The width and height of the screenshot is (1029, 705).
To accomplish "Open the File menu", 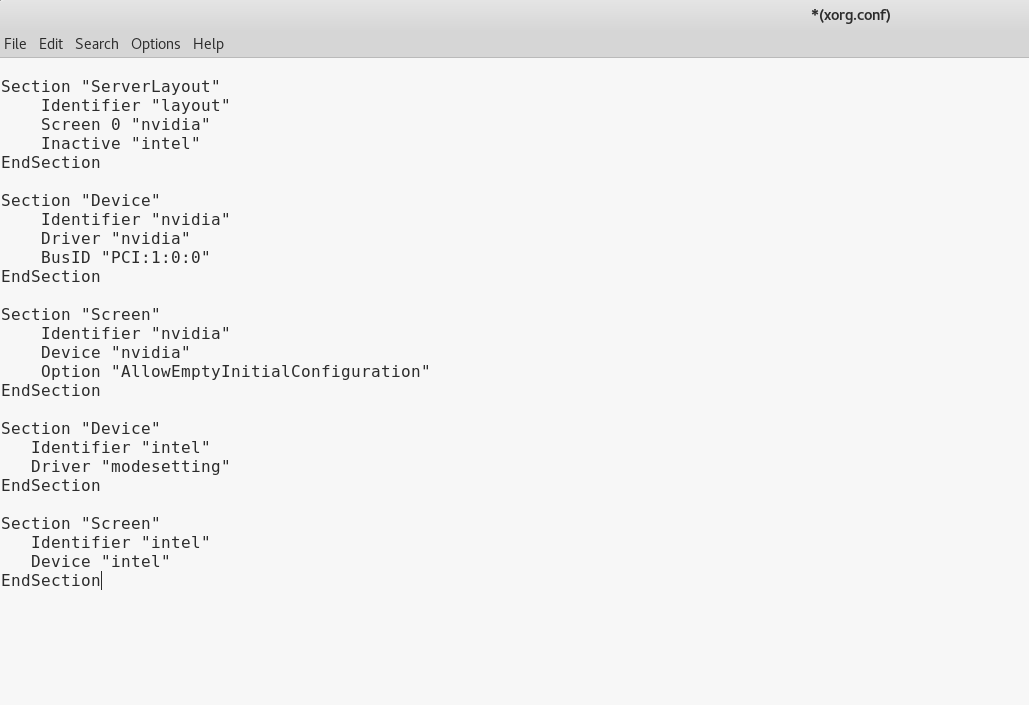I will (x=15, y=44).
